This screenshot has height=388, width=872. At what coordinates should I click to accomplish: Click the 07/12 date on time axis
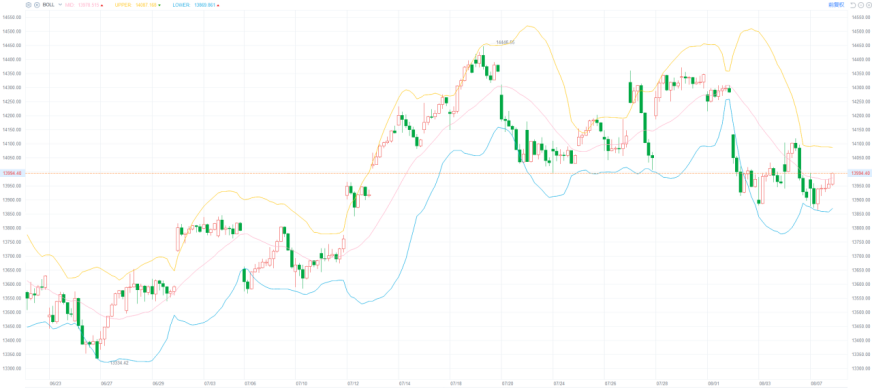[353, 384]
